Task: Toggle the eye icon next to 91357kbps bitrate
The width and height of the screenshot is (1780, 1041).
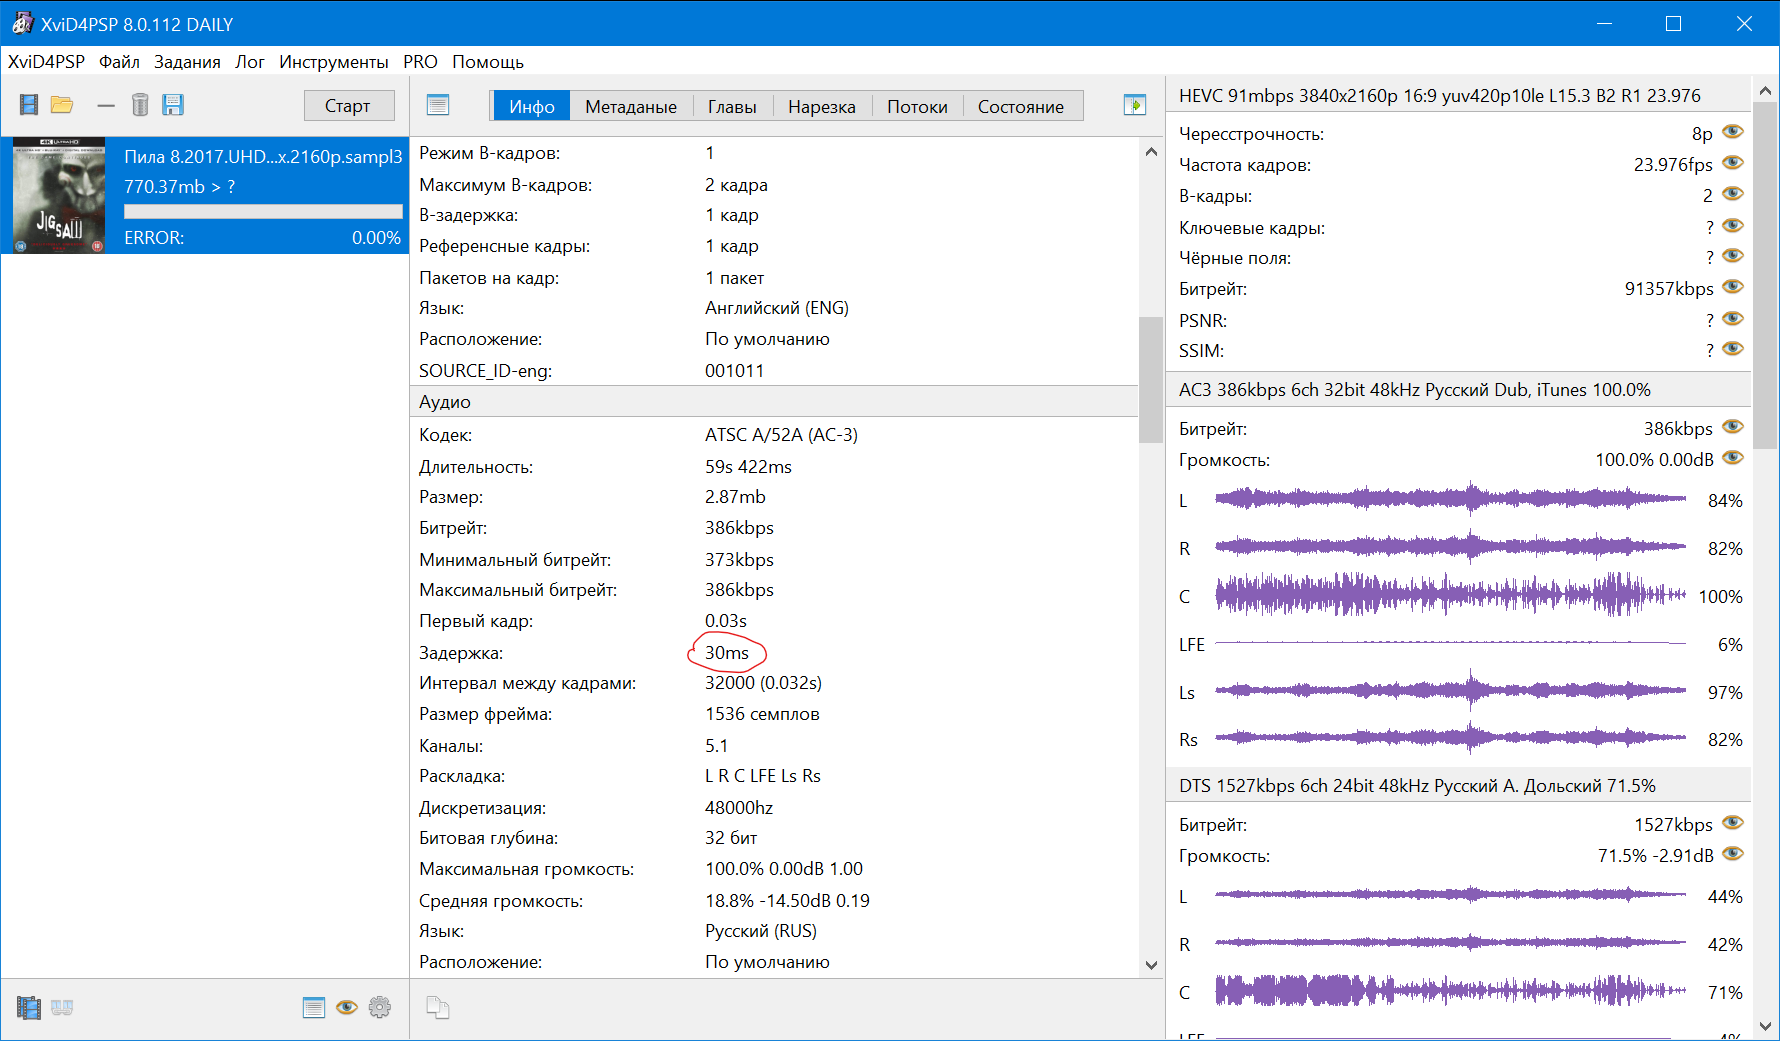Action: pyautogui.click(x=1733, y=288)
